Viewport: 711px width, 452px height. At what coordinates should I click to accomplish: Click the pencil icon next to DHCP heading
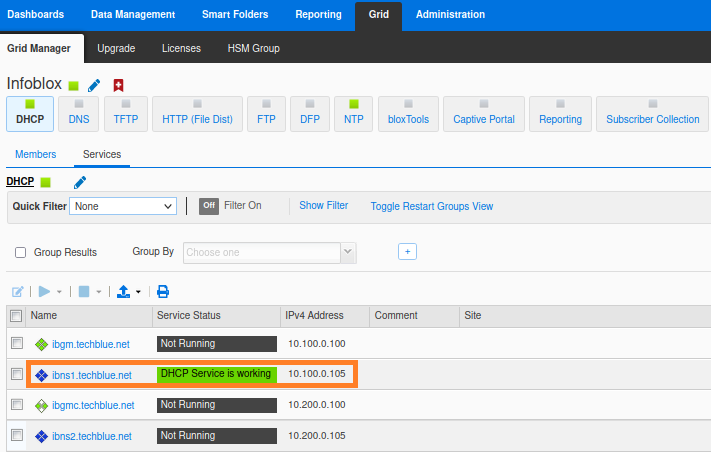point(80,182)
